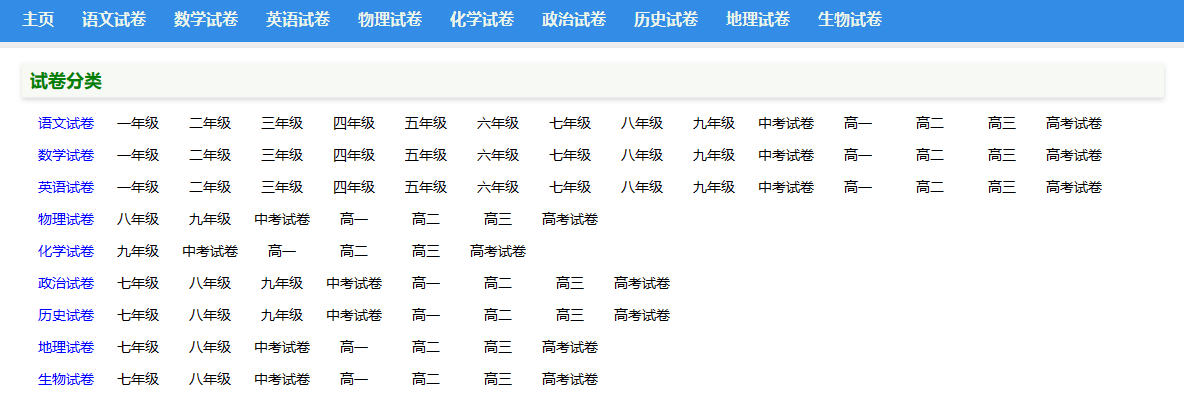This screenshot has width=1184, height=397.
Task: Select 高考试卷 in the 语文试卷 row
Action: click(1074, 124)
